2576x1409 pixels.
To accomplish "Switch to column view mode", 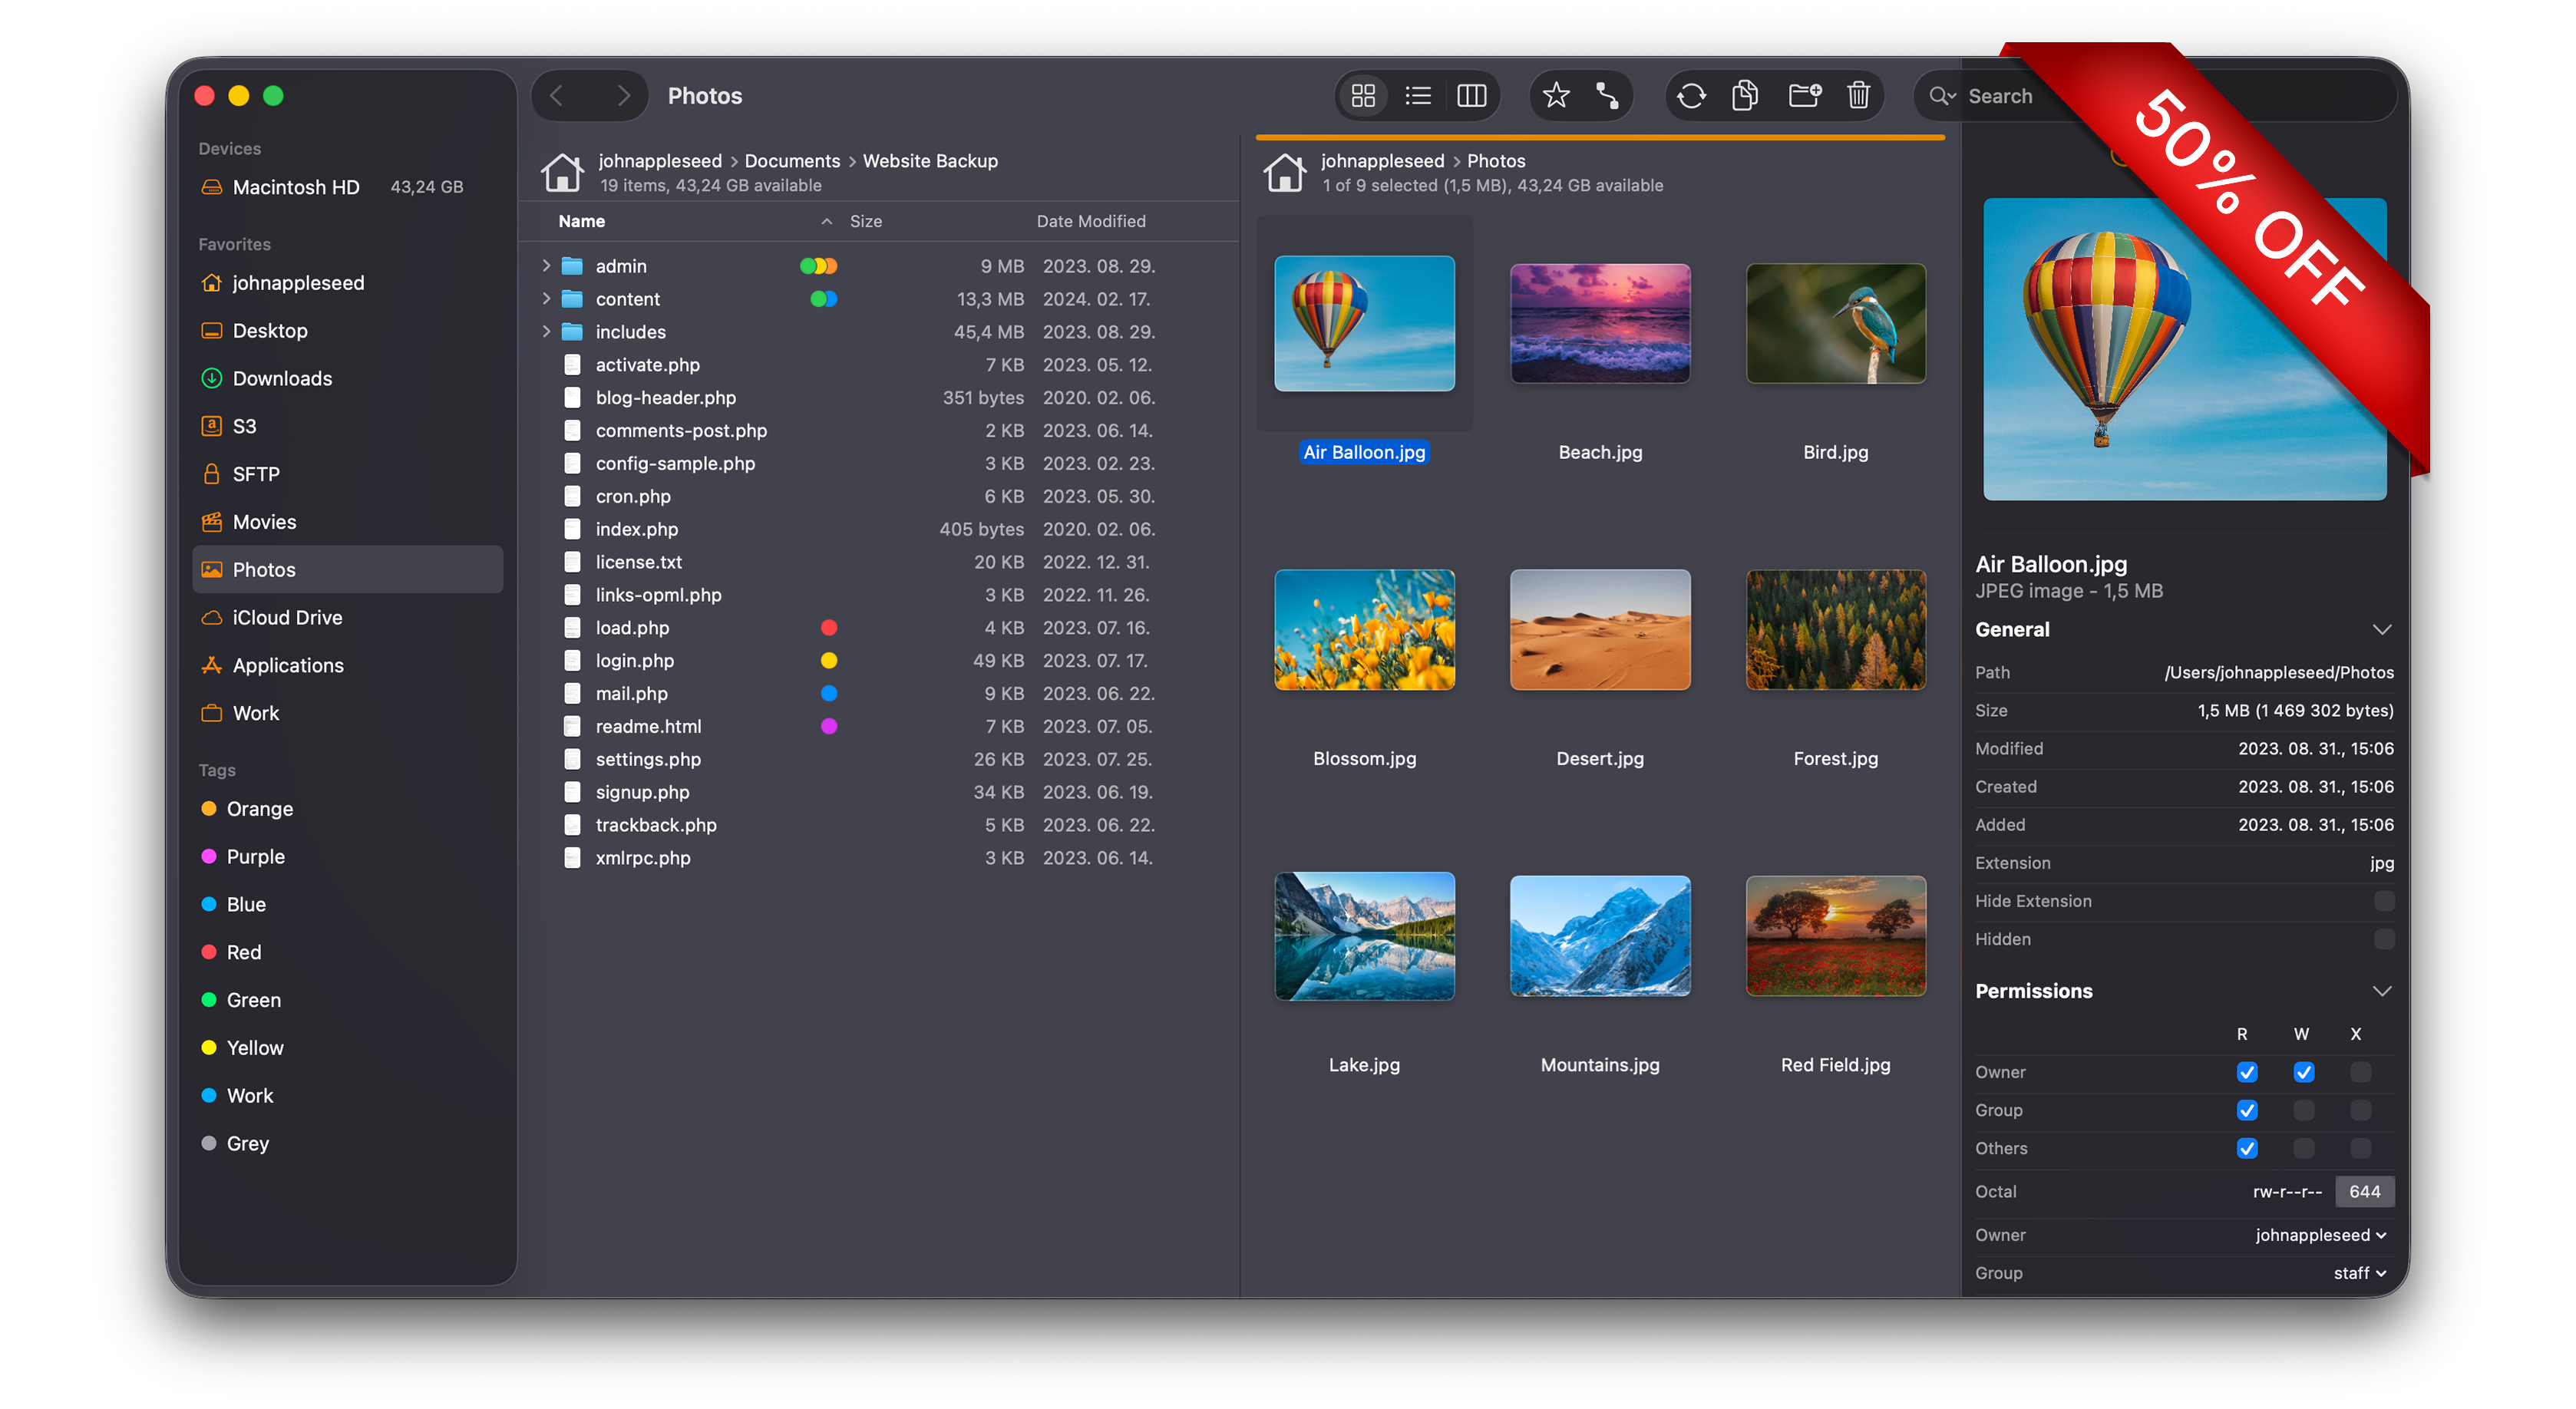I will coord(1471,96).
